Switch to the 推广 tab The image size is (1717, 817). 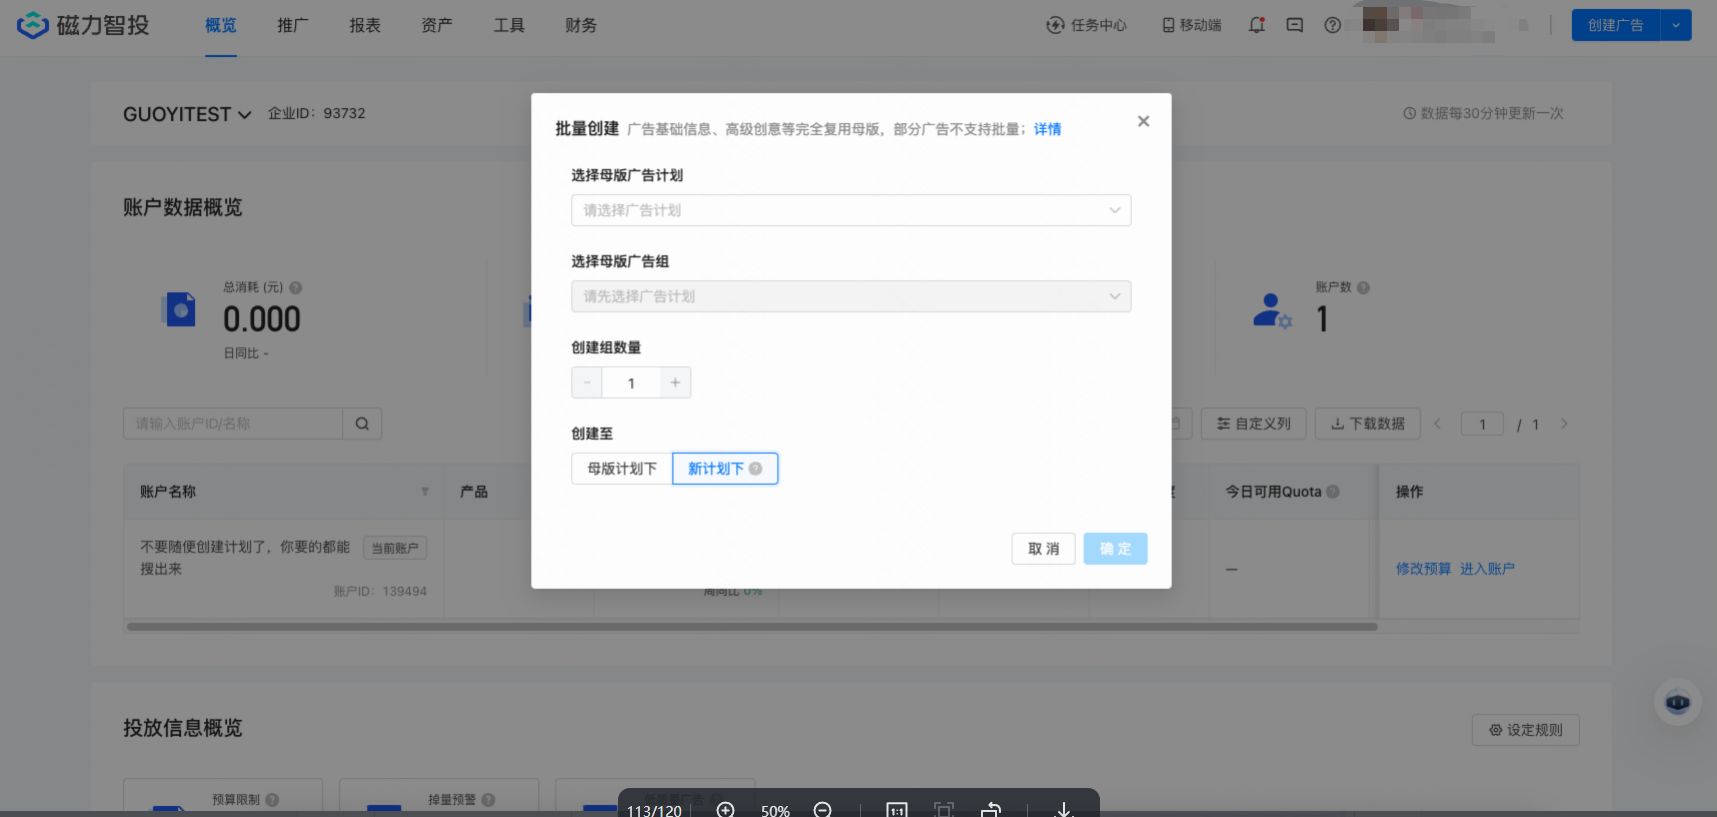tap(293, 26)
